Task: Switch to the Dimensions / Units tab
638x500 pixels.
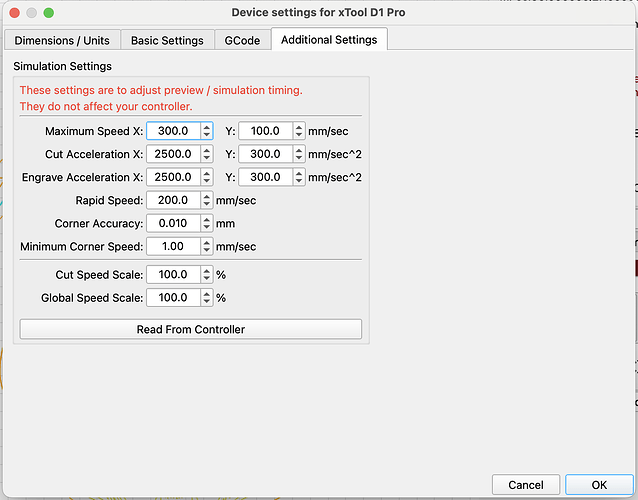Action: pos(62,40)
